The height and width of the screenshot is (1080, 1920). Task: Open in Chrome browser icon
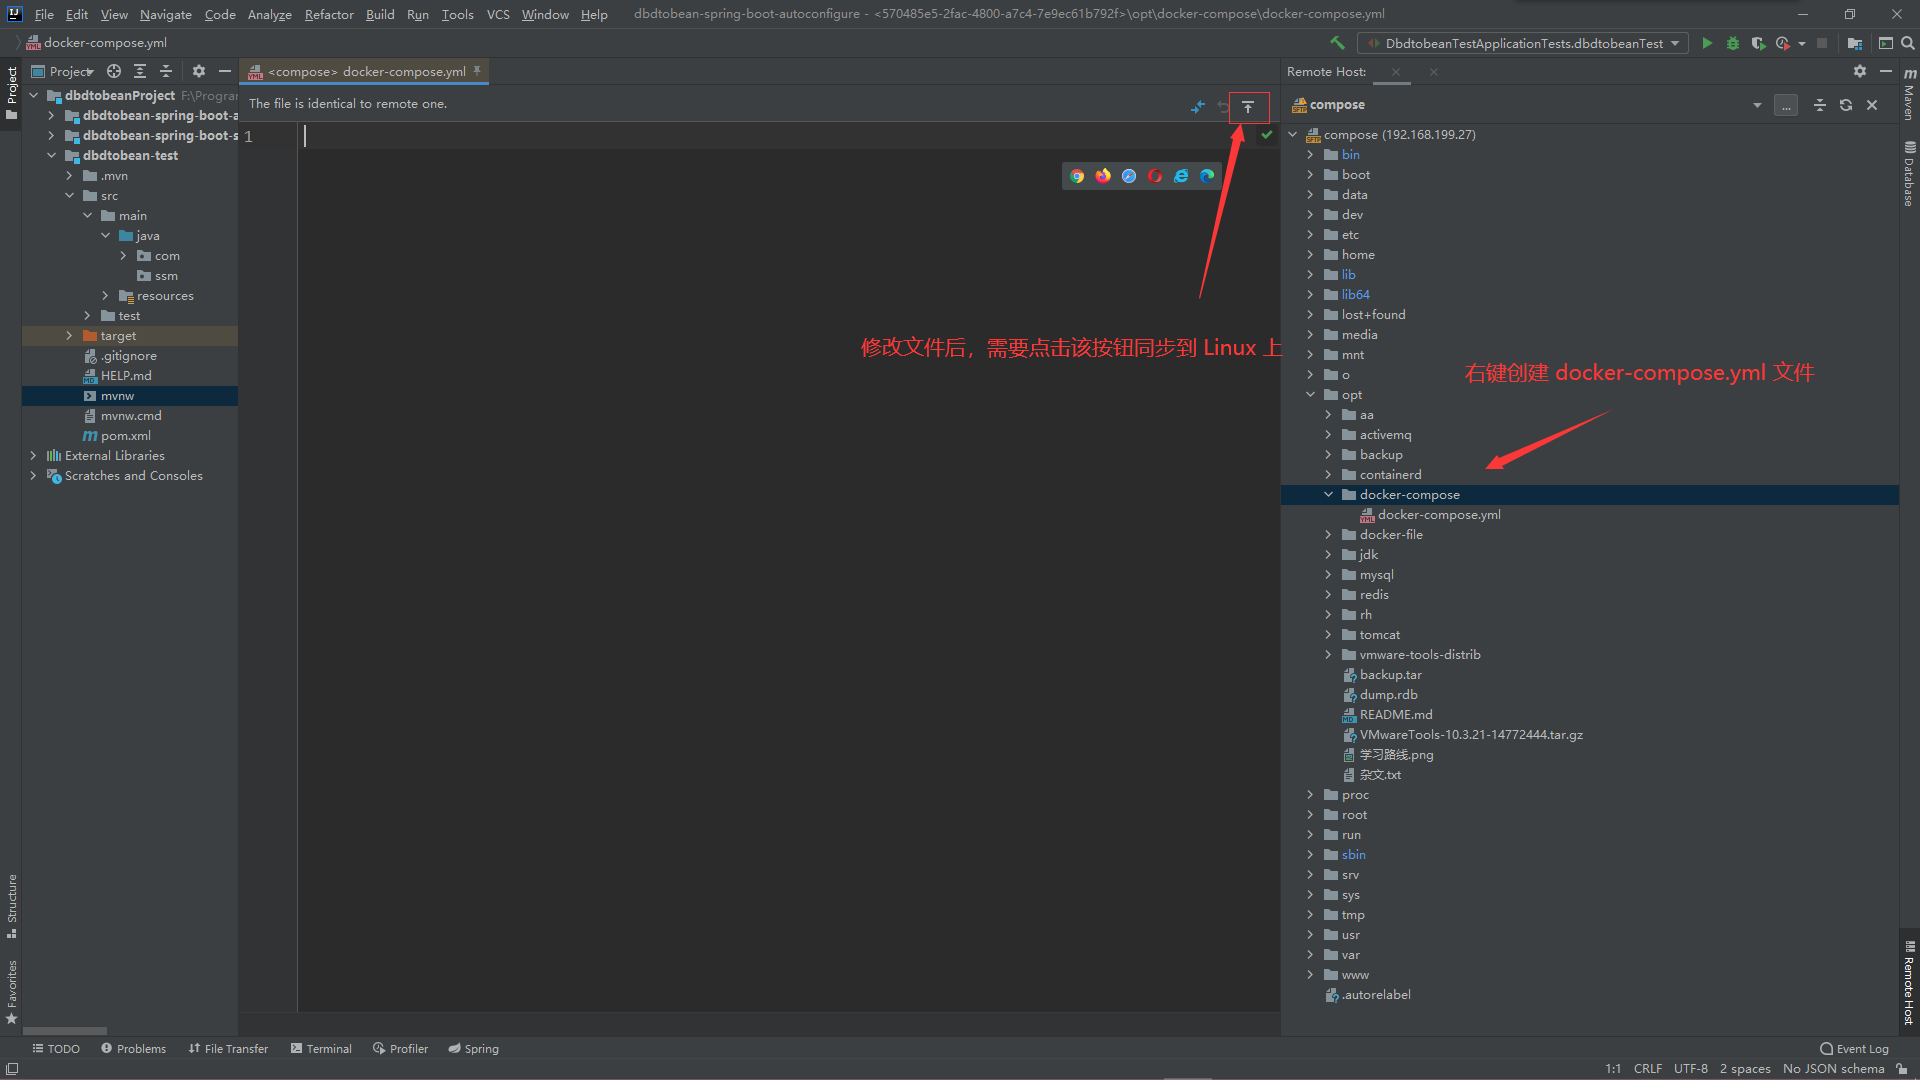click(1077, 176)
